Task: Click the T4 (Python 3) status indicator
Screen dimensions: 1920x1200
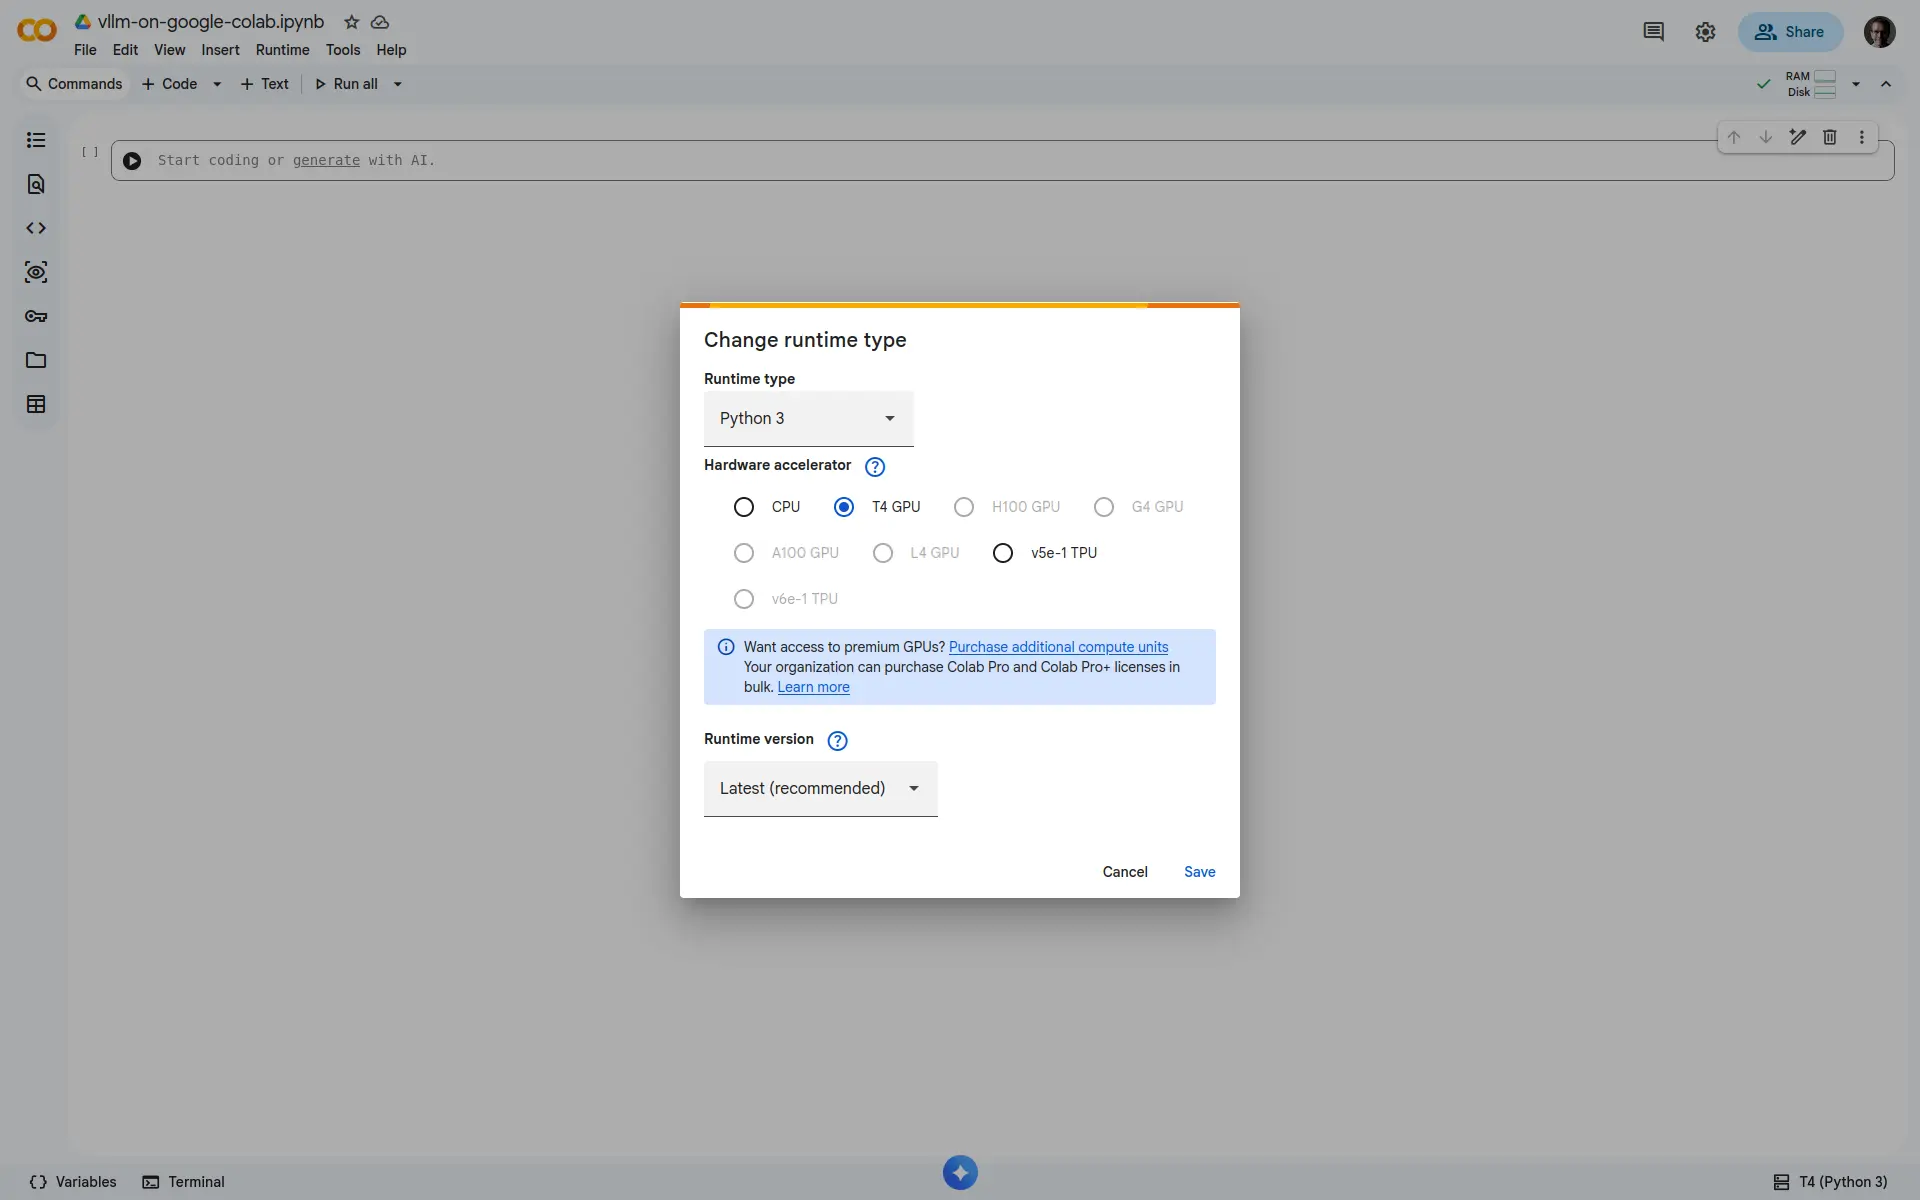Action: [1830, 1182]
